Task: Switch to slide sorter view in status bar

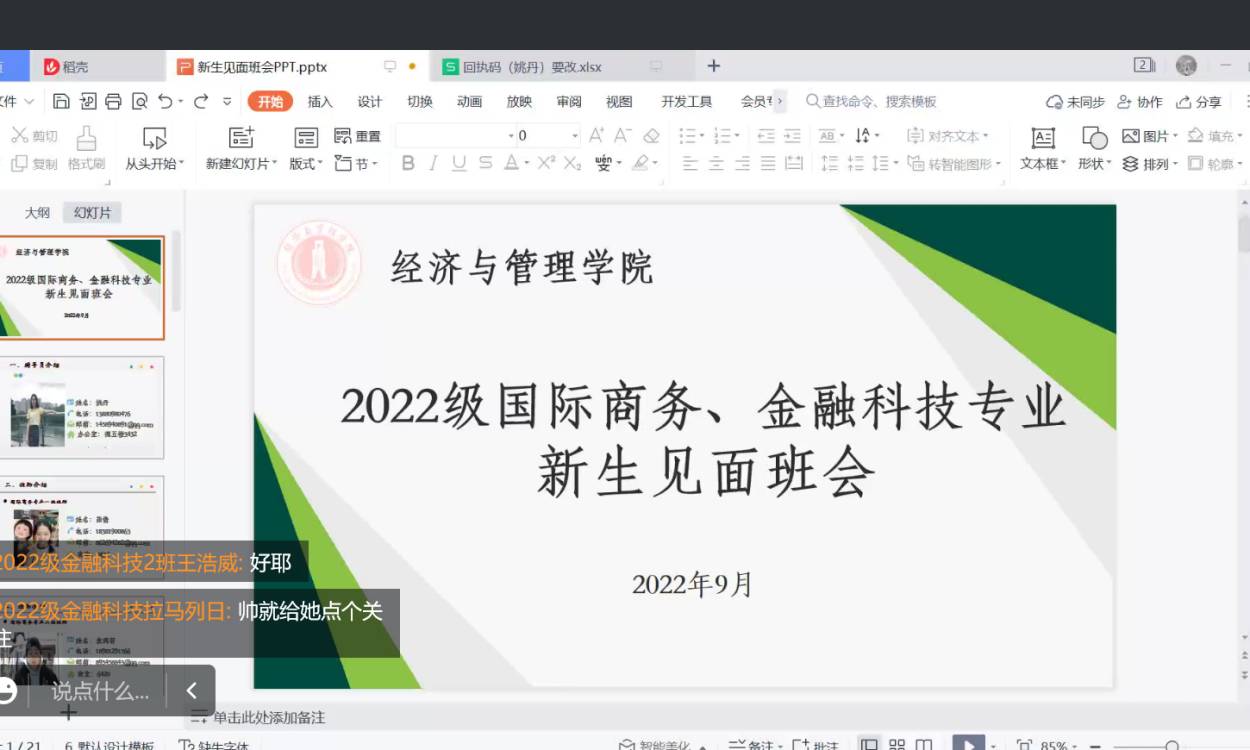Action: coord(897,745)
